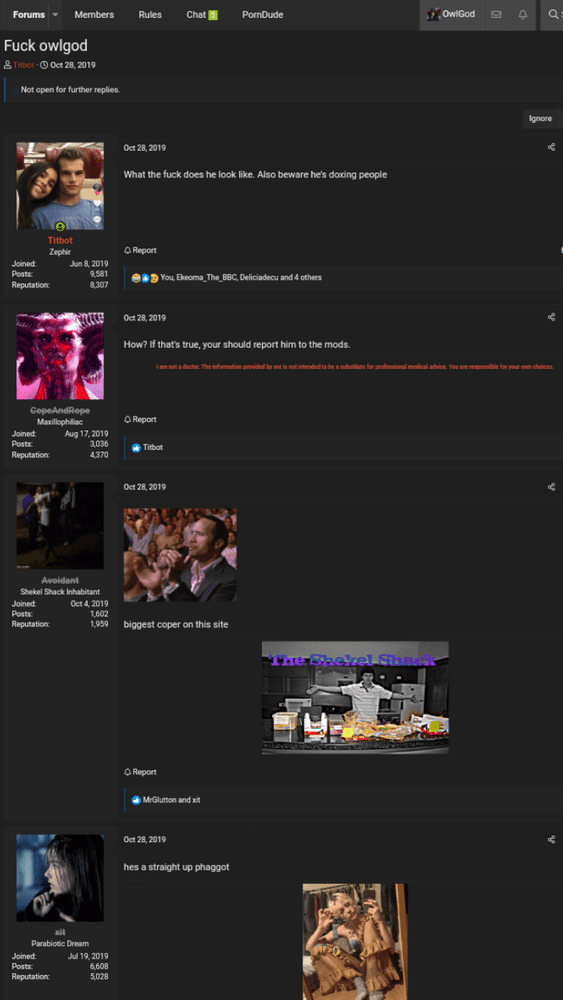The image size is (563, 1000).
Task: Click the Oct 28, 2019 date on Avoidant's post
Action: click(x=145, y=487)
